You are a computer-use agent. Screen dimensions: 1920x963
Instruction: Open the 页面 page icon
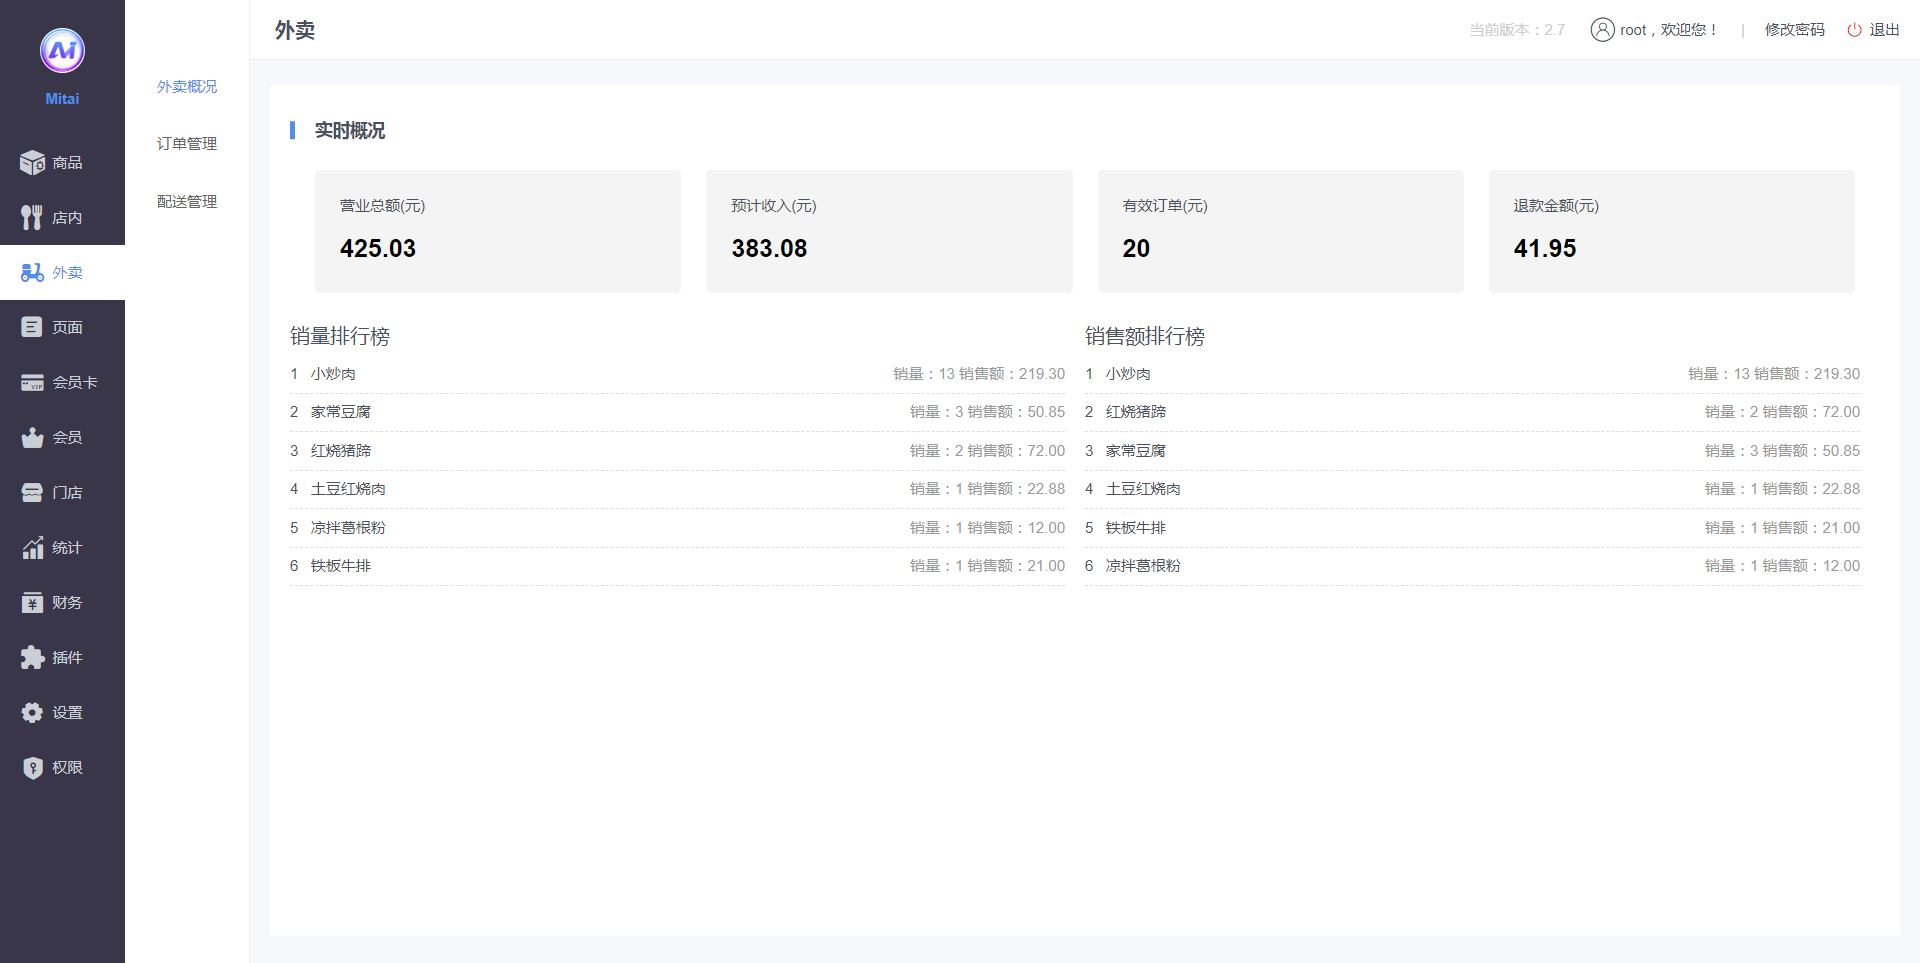point(32,327)
